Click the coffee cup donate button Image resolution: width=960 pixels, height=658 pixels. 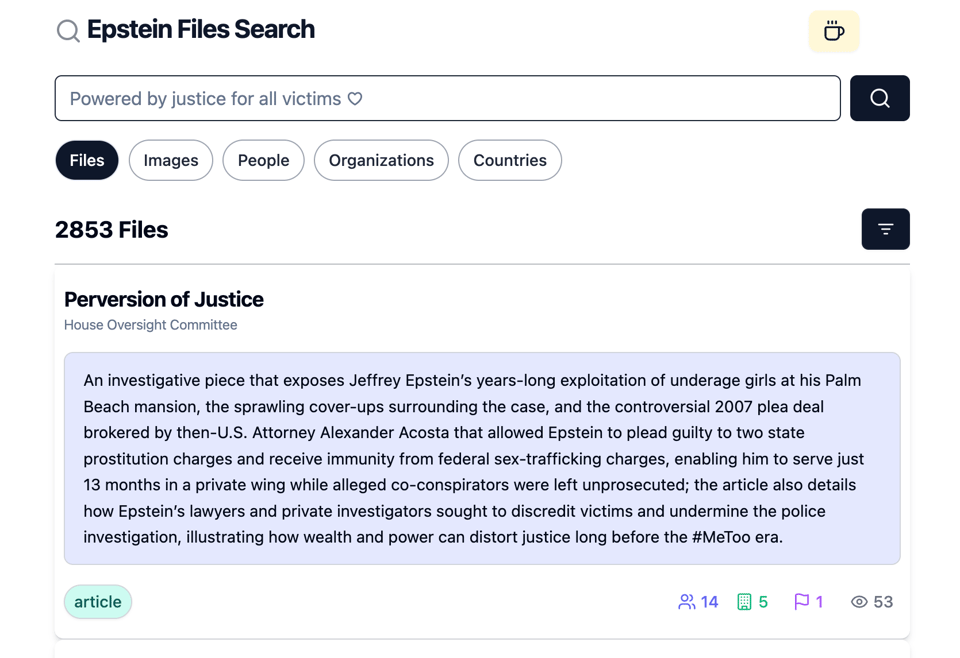833,32
